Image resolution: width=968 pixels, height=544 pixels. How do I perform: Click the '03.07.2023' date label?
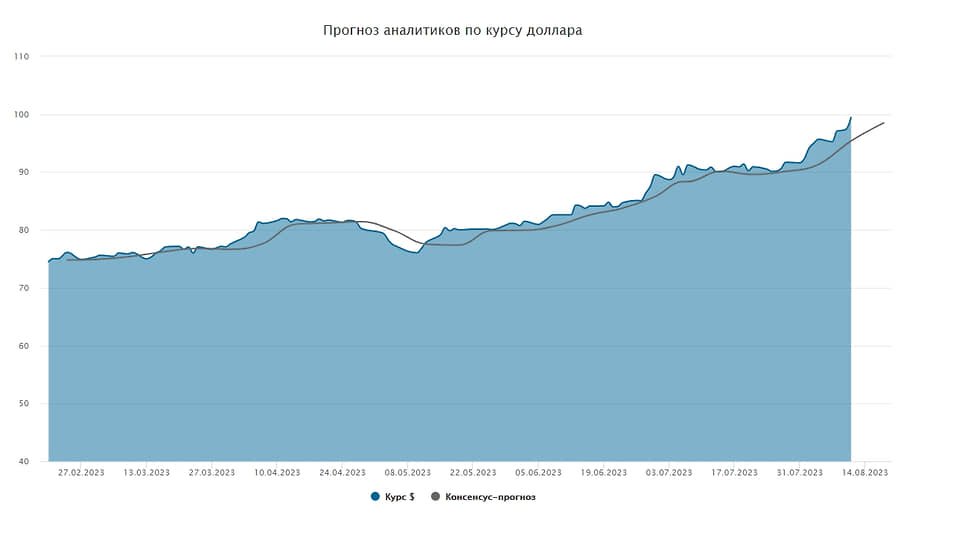[669, 472]
